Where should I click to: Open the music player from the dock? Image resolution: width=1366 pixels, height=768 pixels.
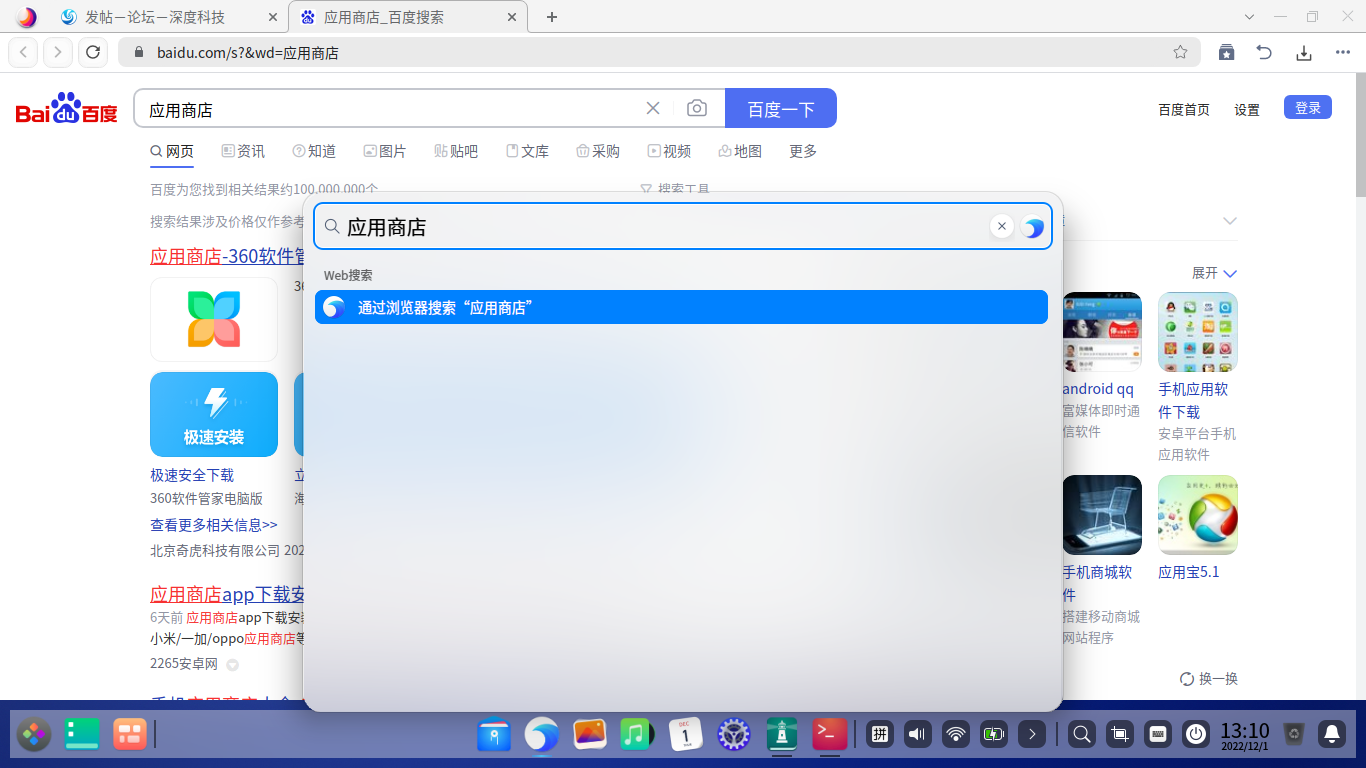click(637, 735)
